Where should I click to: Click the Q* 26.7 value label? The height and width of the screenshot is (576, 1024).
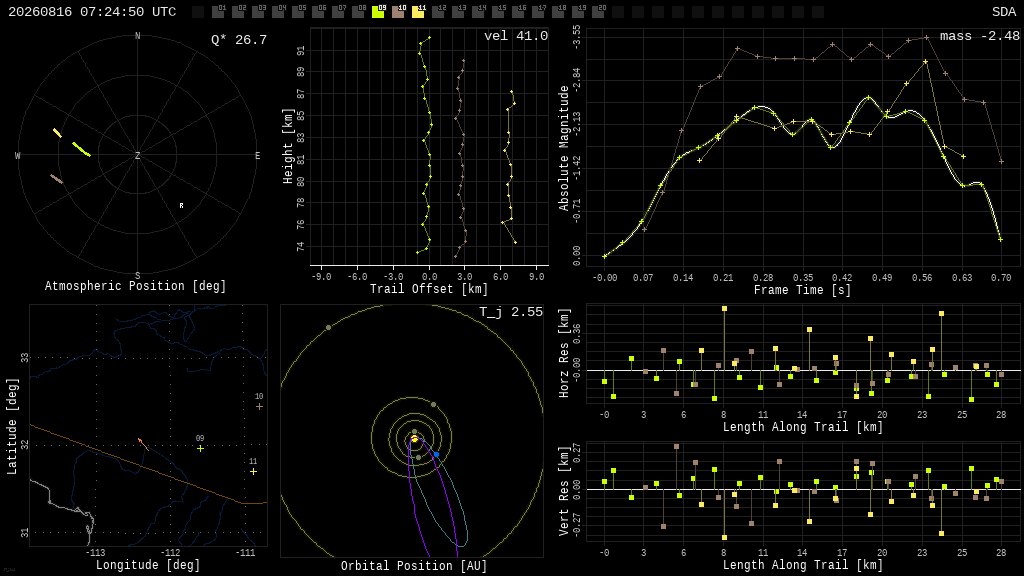pyautogui.click(x=239, y=40)
